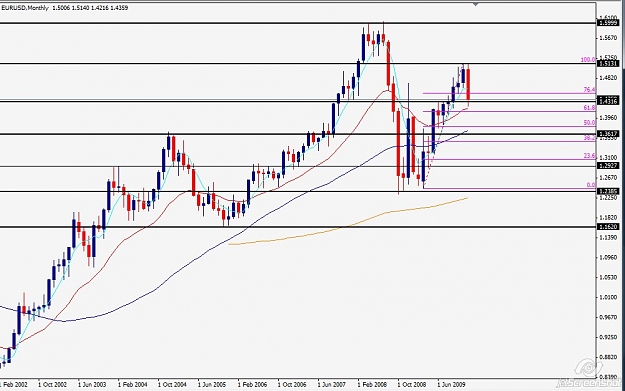This screenshot has width=625, height=391.
Task: Select the 1.2927 horizontal line price label
Action: 608,165
